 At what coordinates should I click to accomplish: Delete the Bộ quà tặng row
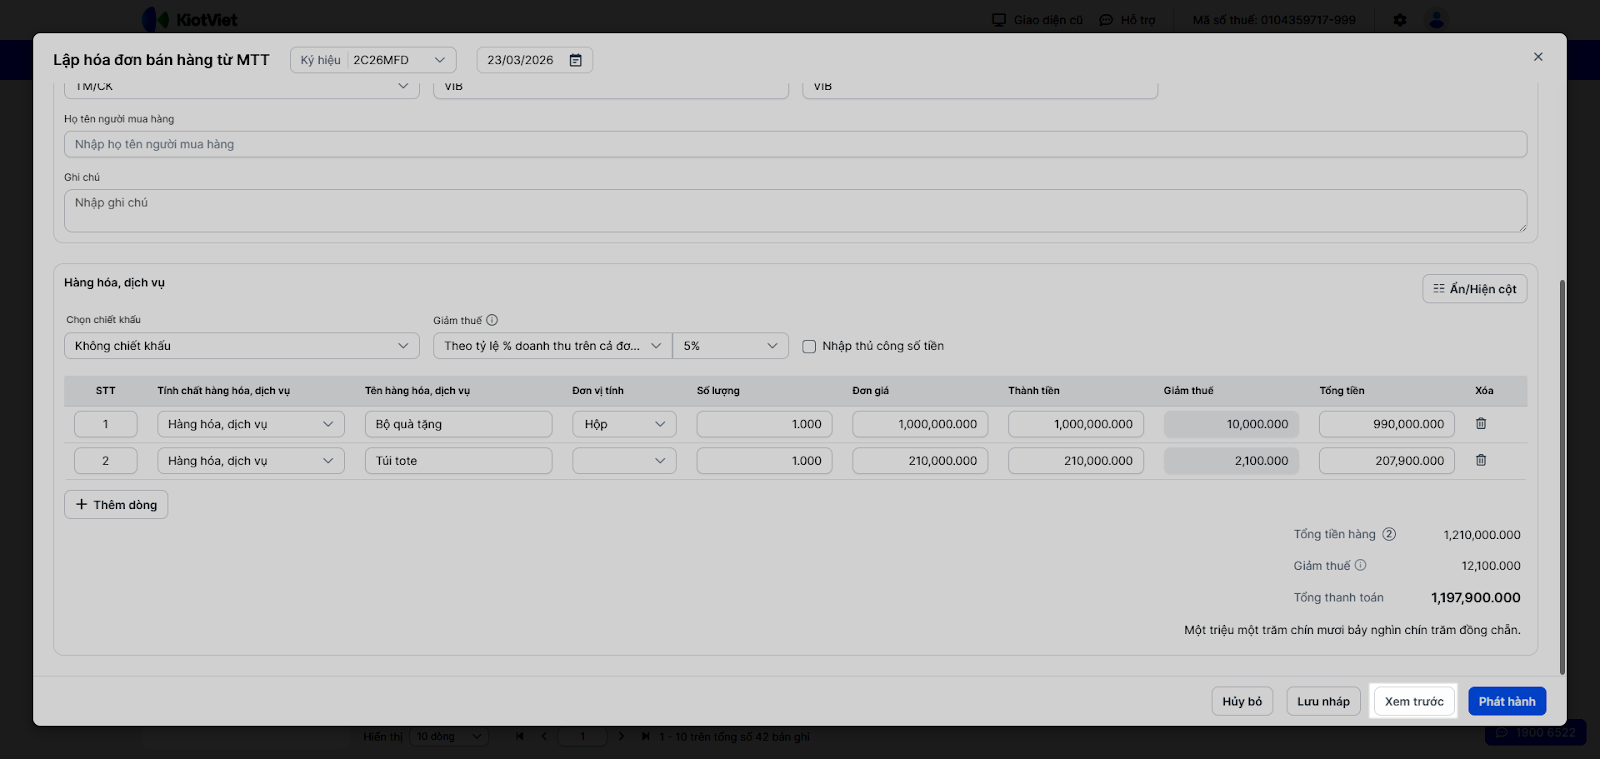1481,424
